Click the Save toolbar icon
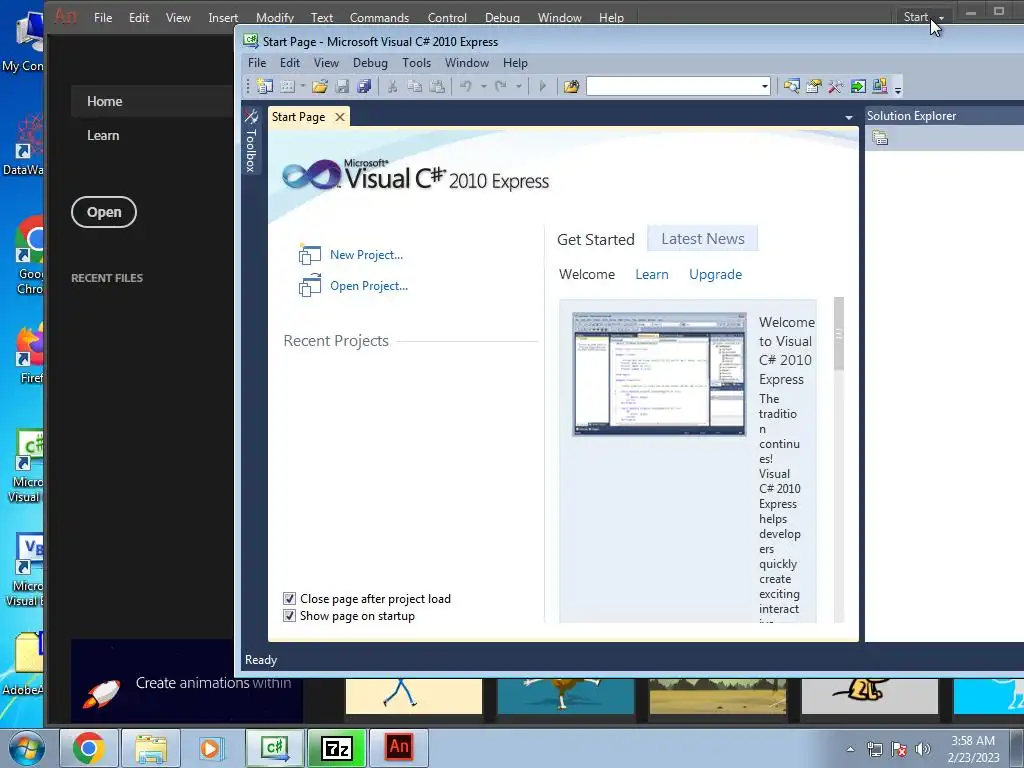 pos(342,86)
